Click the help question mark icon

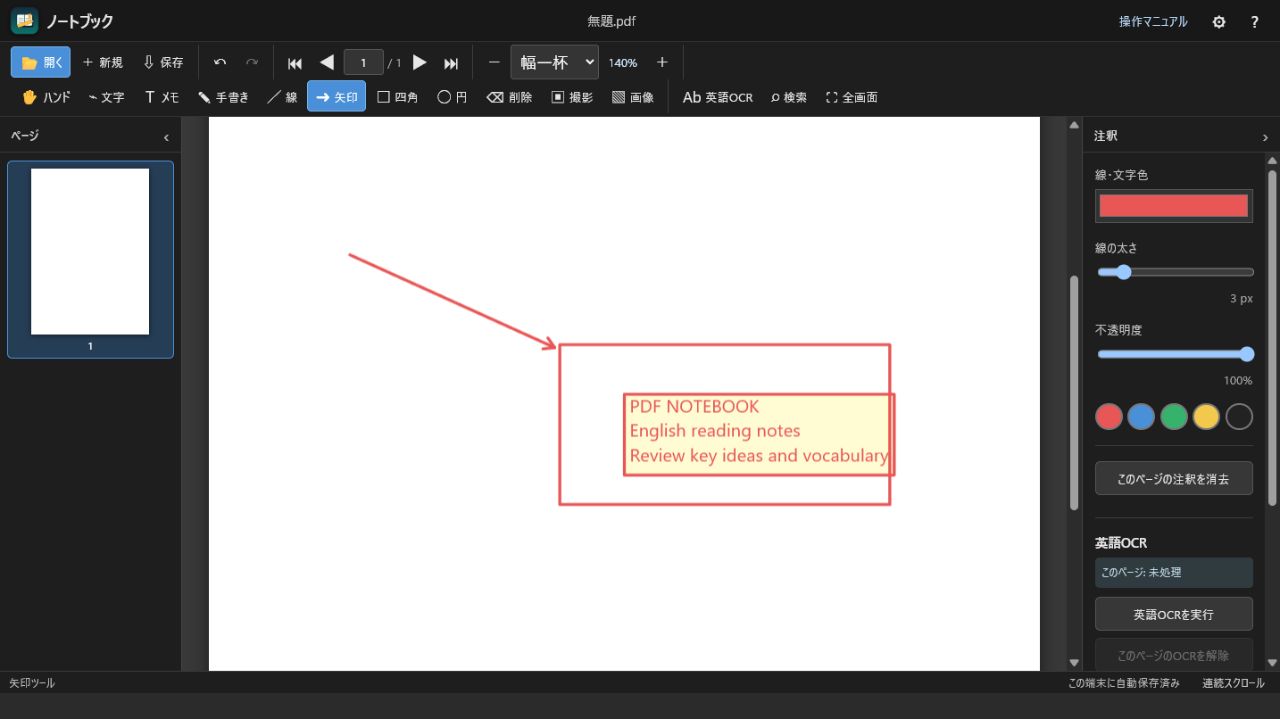(x=1254, y=21)
